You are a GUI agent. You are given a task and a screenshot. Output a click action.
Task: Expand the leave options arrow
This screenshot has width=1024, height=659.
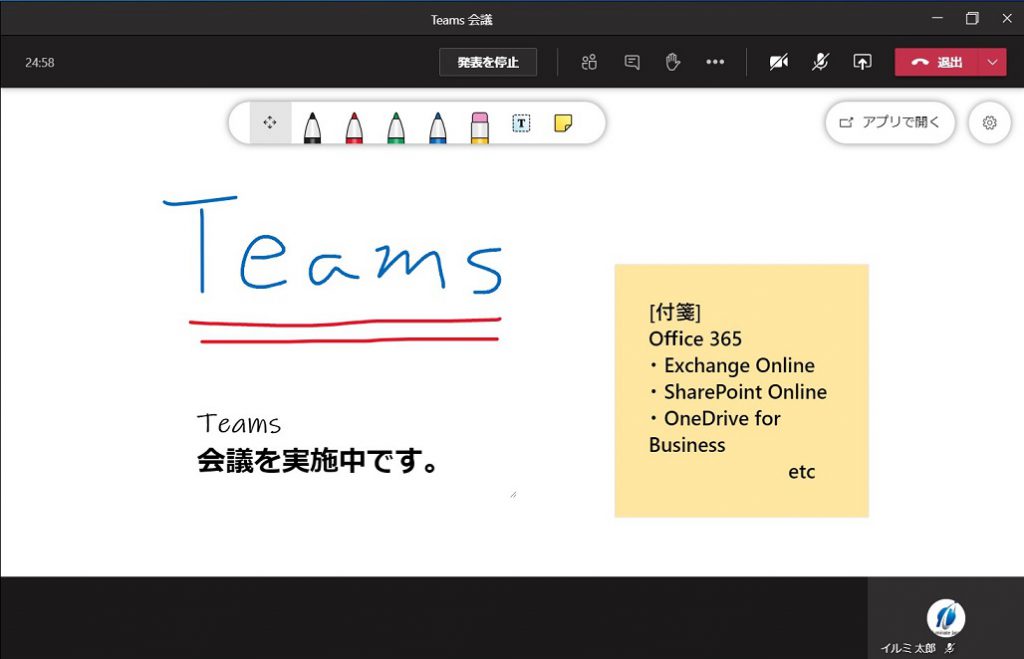tap(993, 62)
